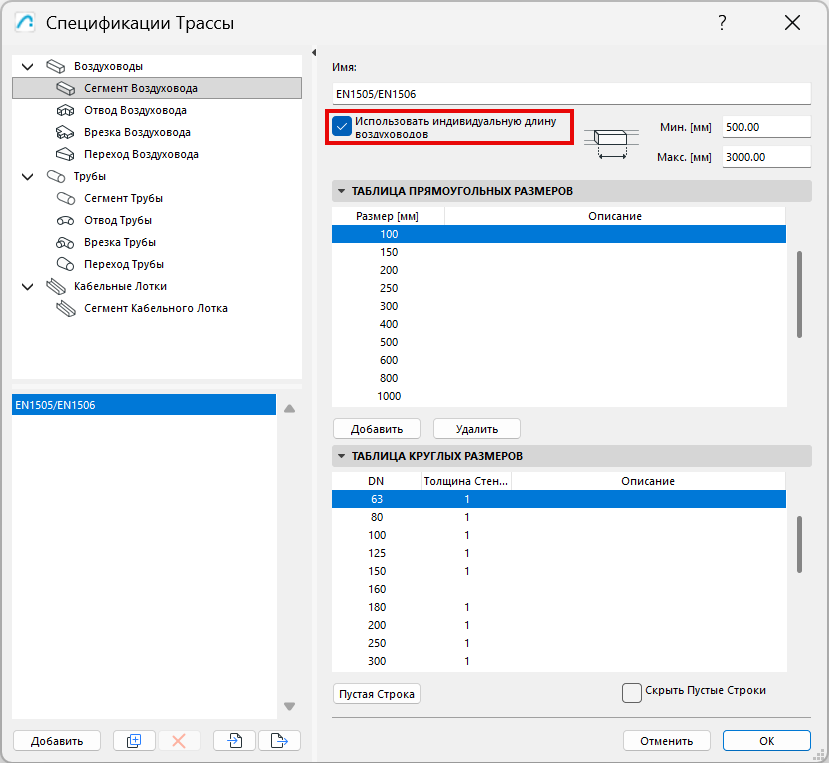Click the Отвод Воздуховода icon
Viewport: 829px width, 763px height.
[x=66, y=111]
